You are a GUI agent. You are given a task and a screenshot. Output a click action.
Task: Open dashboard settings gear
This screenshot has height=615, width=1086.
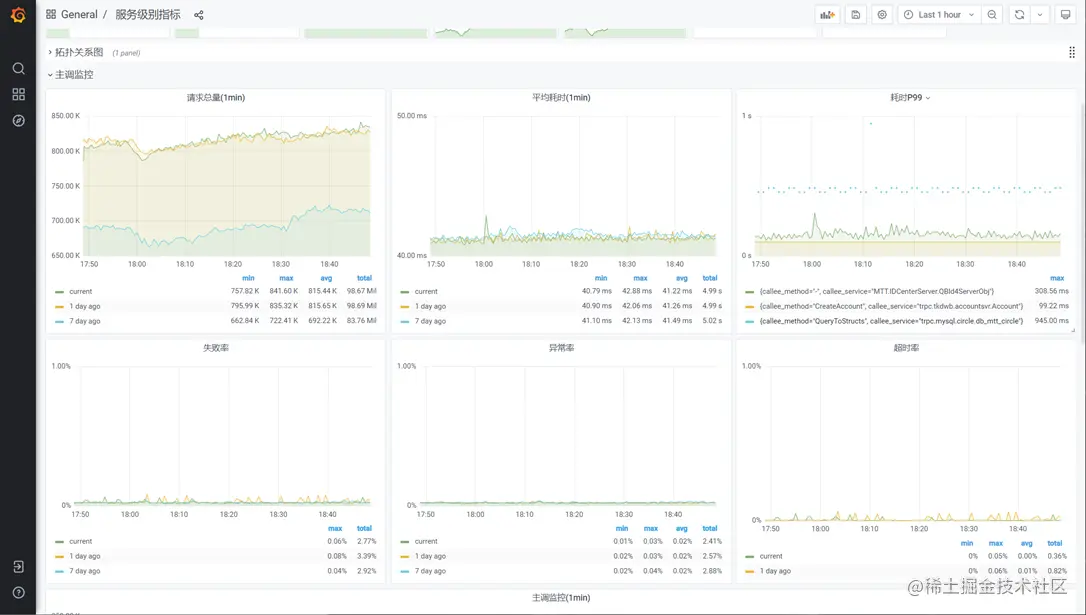point(882,15)
